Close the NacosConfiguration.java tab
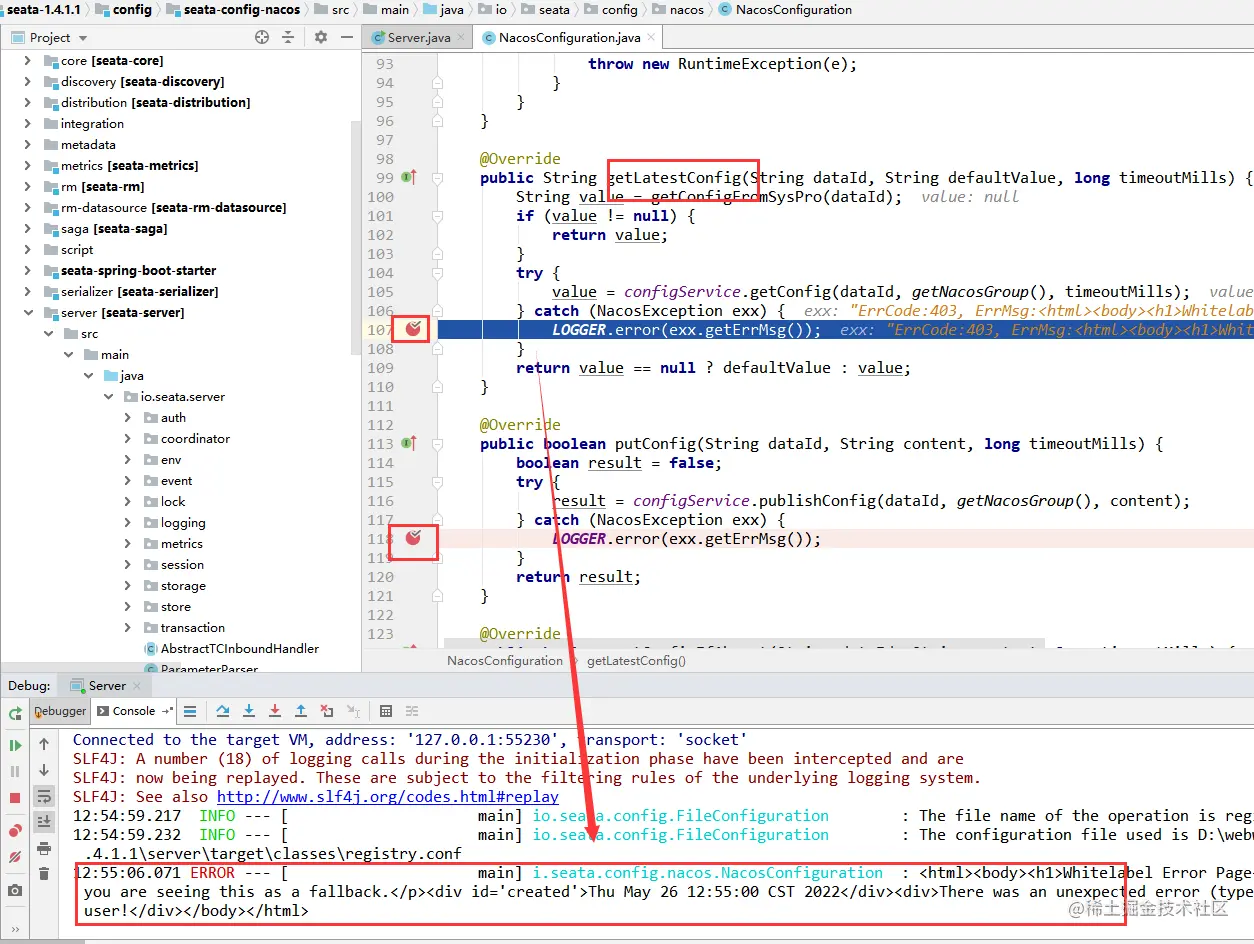The width and height of the screenshot is (1254, 944). click(652, 38)
